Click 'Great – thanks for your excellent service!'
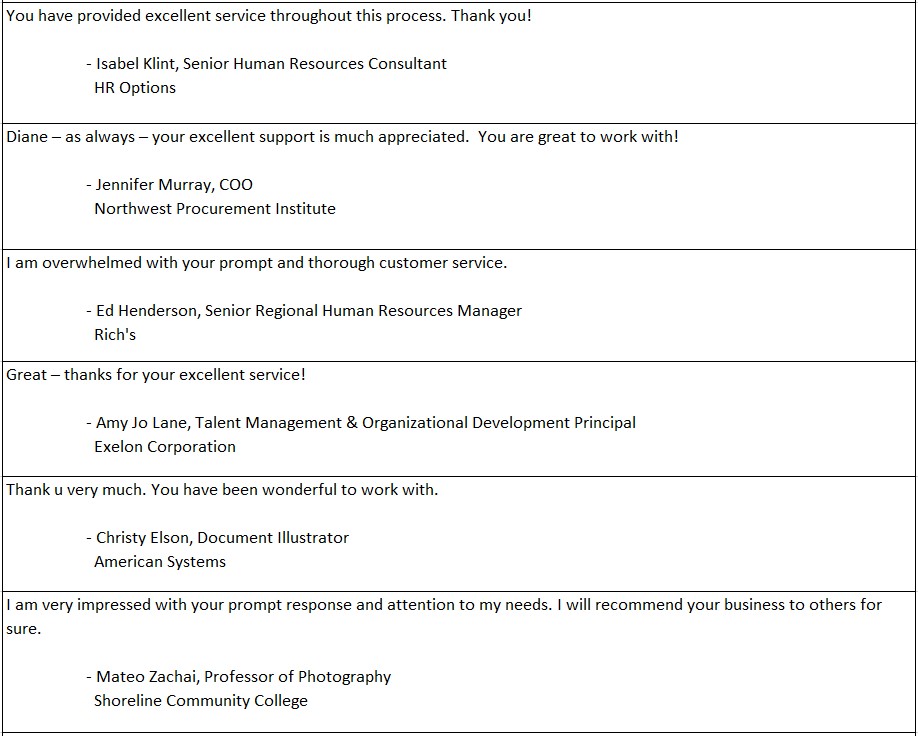Image resolution: width=918 pixels, height=736 pixels. [156, 375]
